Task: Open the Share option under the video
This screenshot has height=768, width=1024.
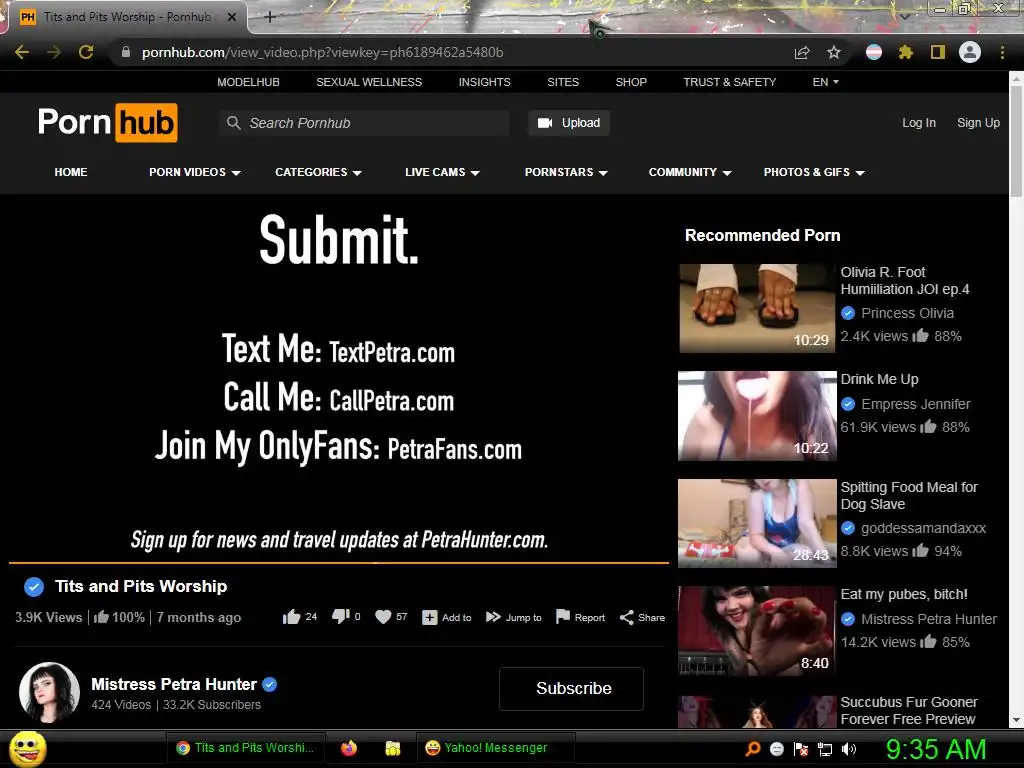Action: (642, 617)
